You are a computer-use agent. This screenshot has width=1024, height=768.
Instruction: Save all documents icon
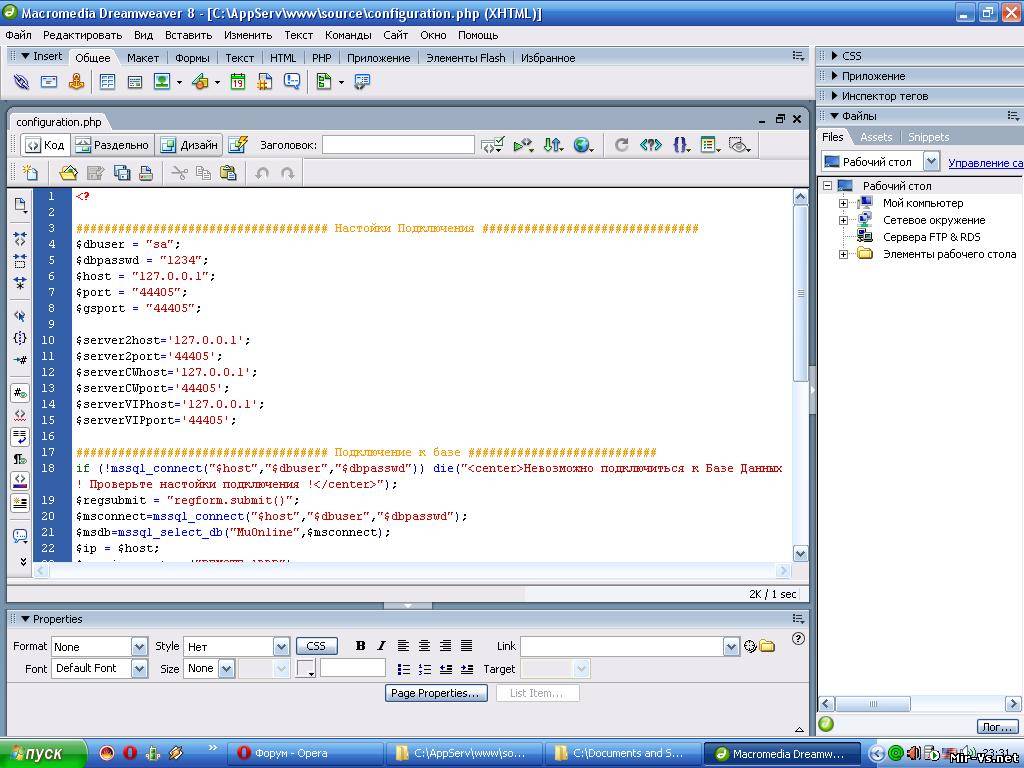pyautogui.click(x=122, y=173)
